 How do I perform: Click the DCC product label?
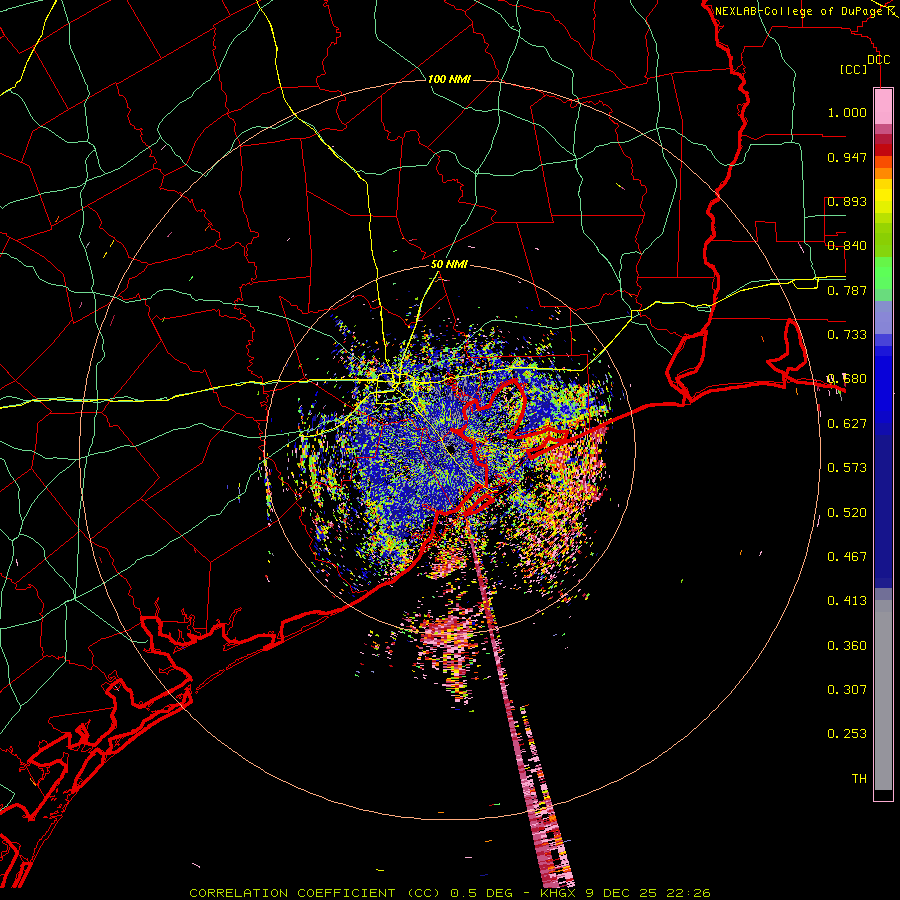[878, 60]
